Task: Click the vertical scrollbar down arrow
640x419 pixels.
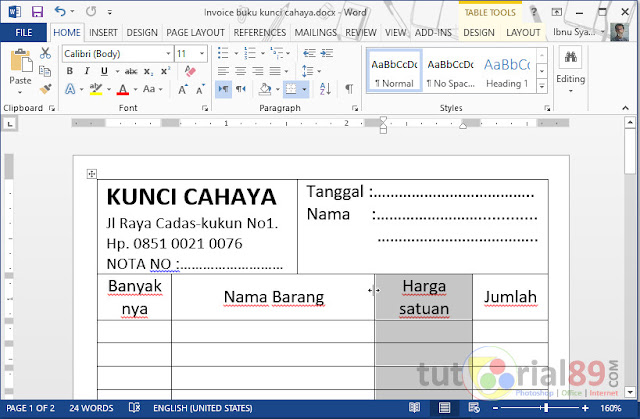Action: pos(630,392)
